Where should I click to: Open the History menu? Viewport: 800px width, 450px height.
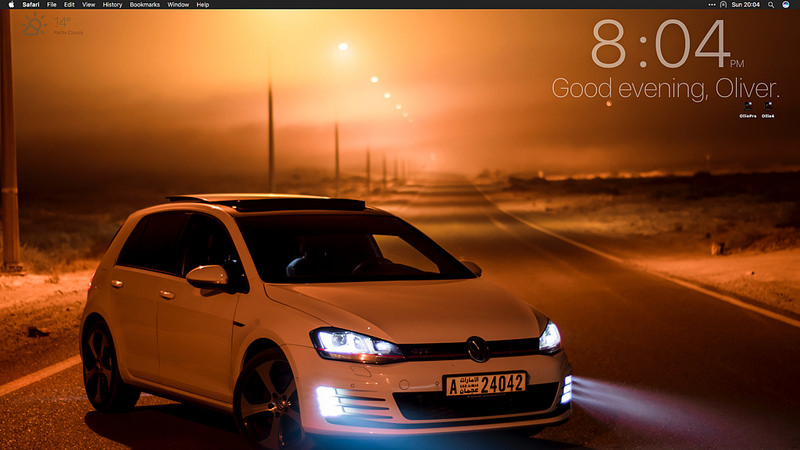(x=112, y=5)
